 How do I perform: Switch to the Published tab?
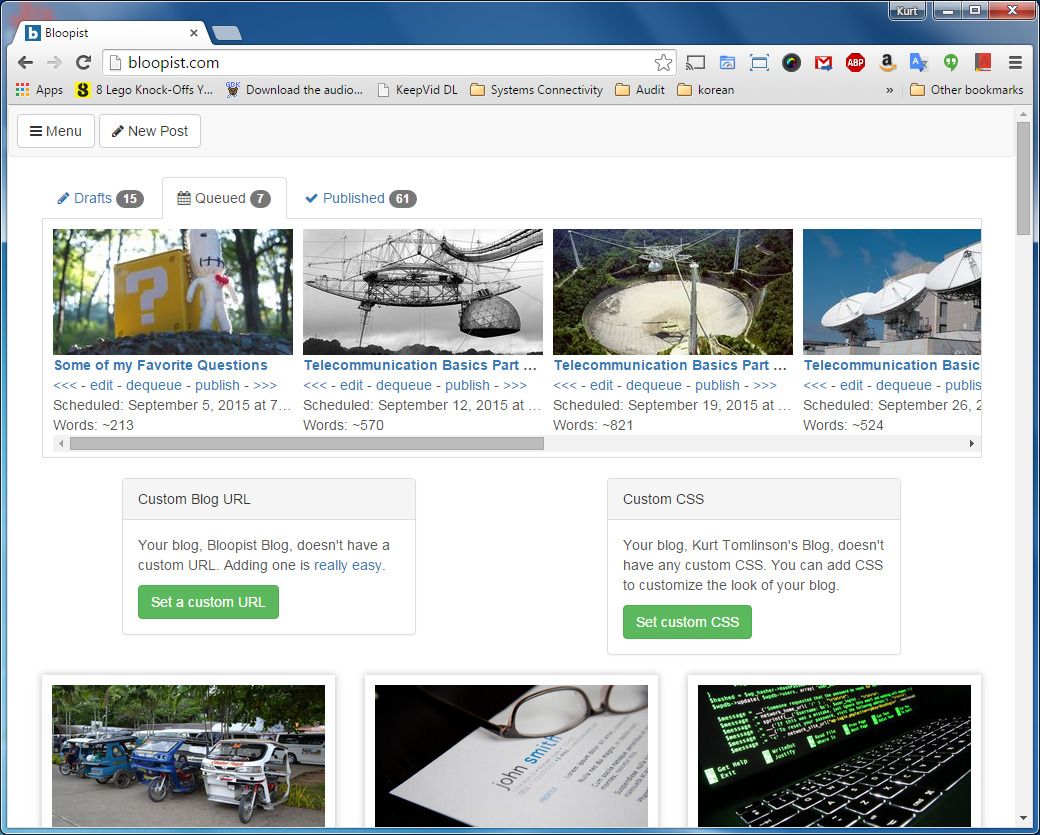click(358, 198)
